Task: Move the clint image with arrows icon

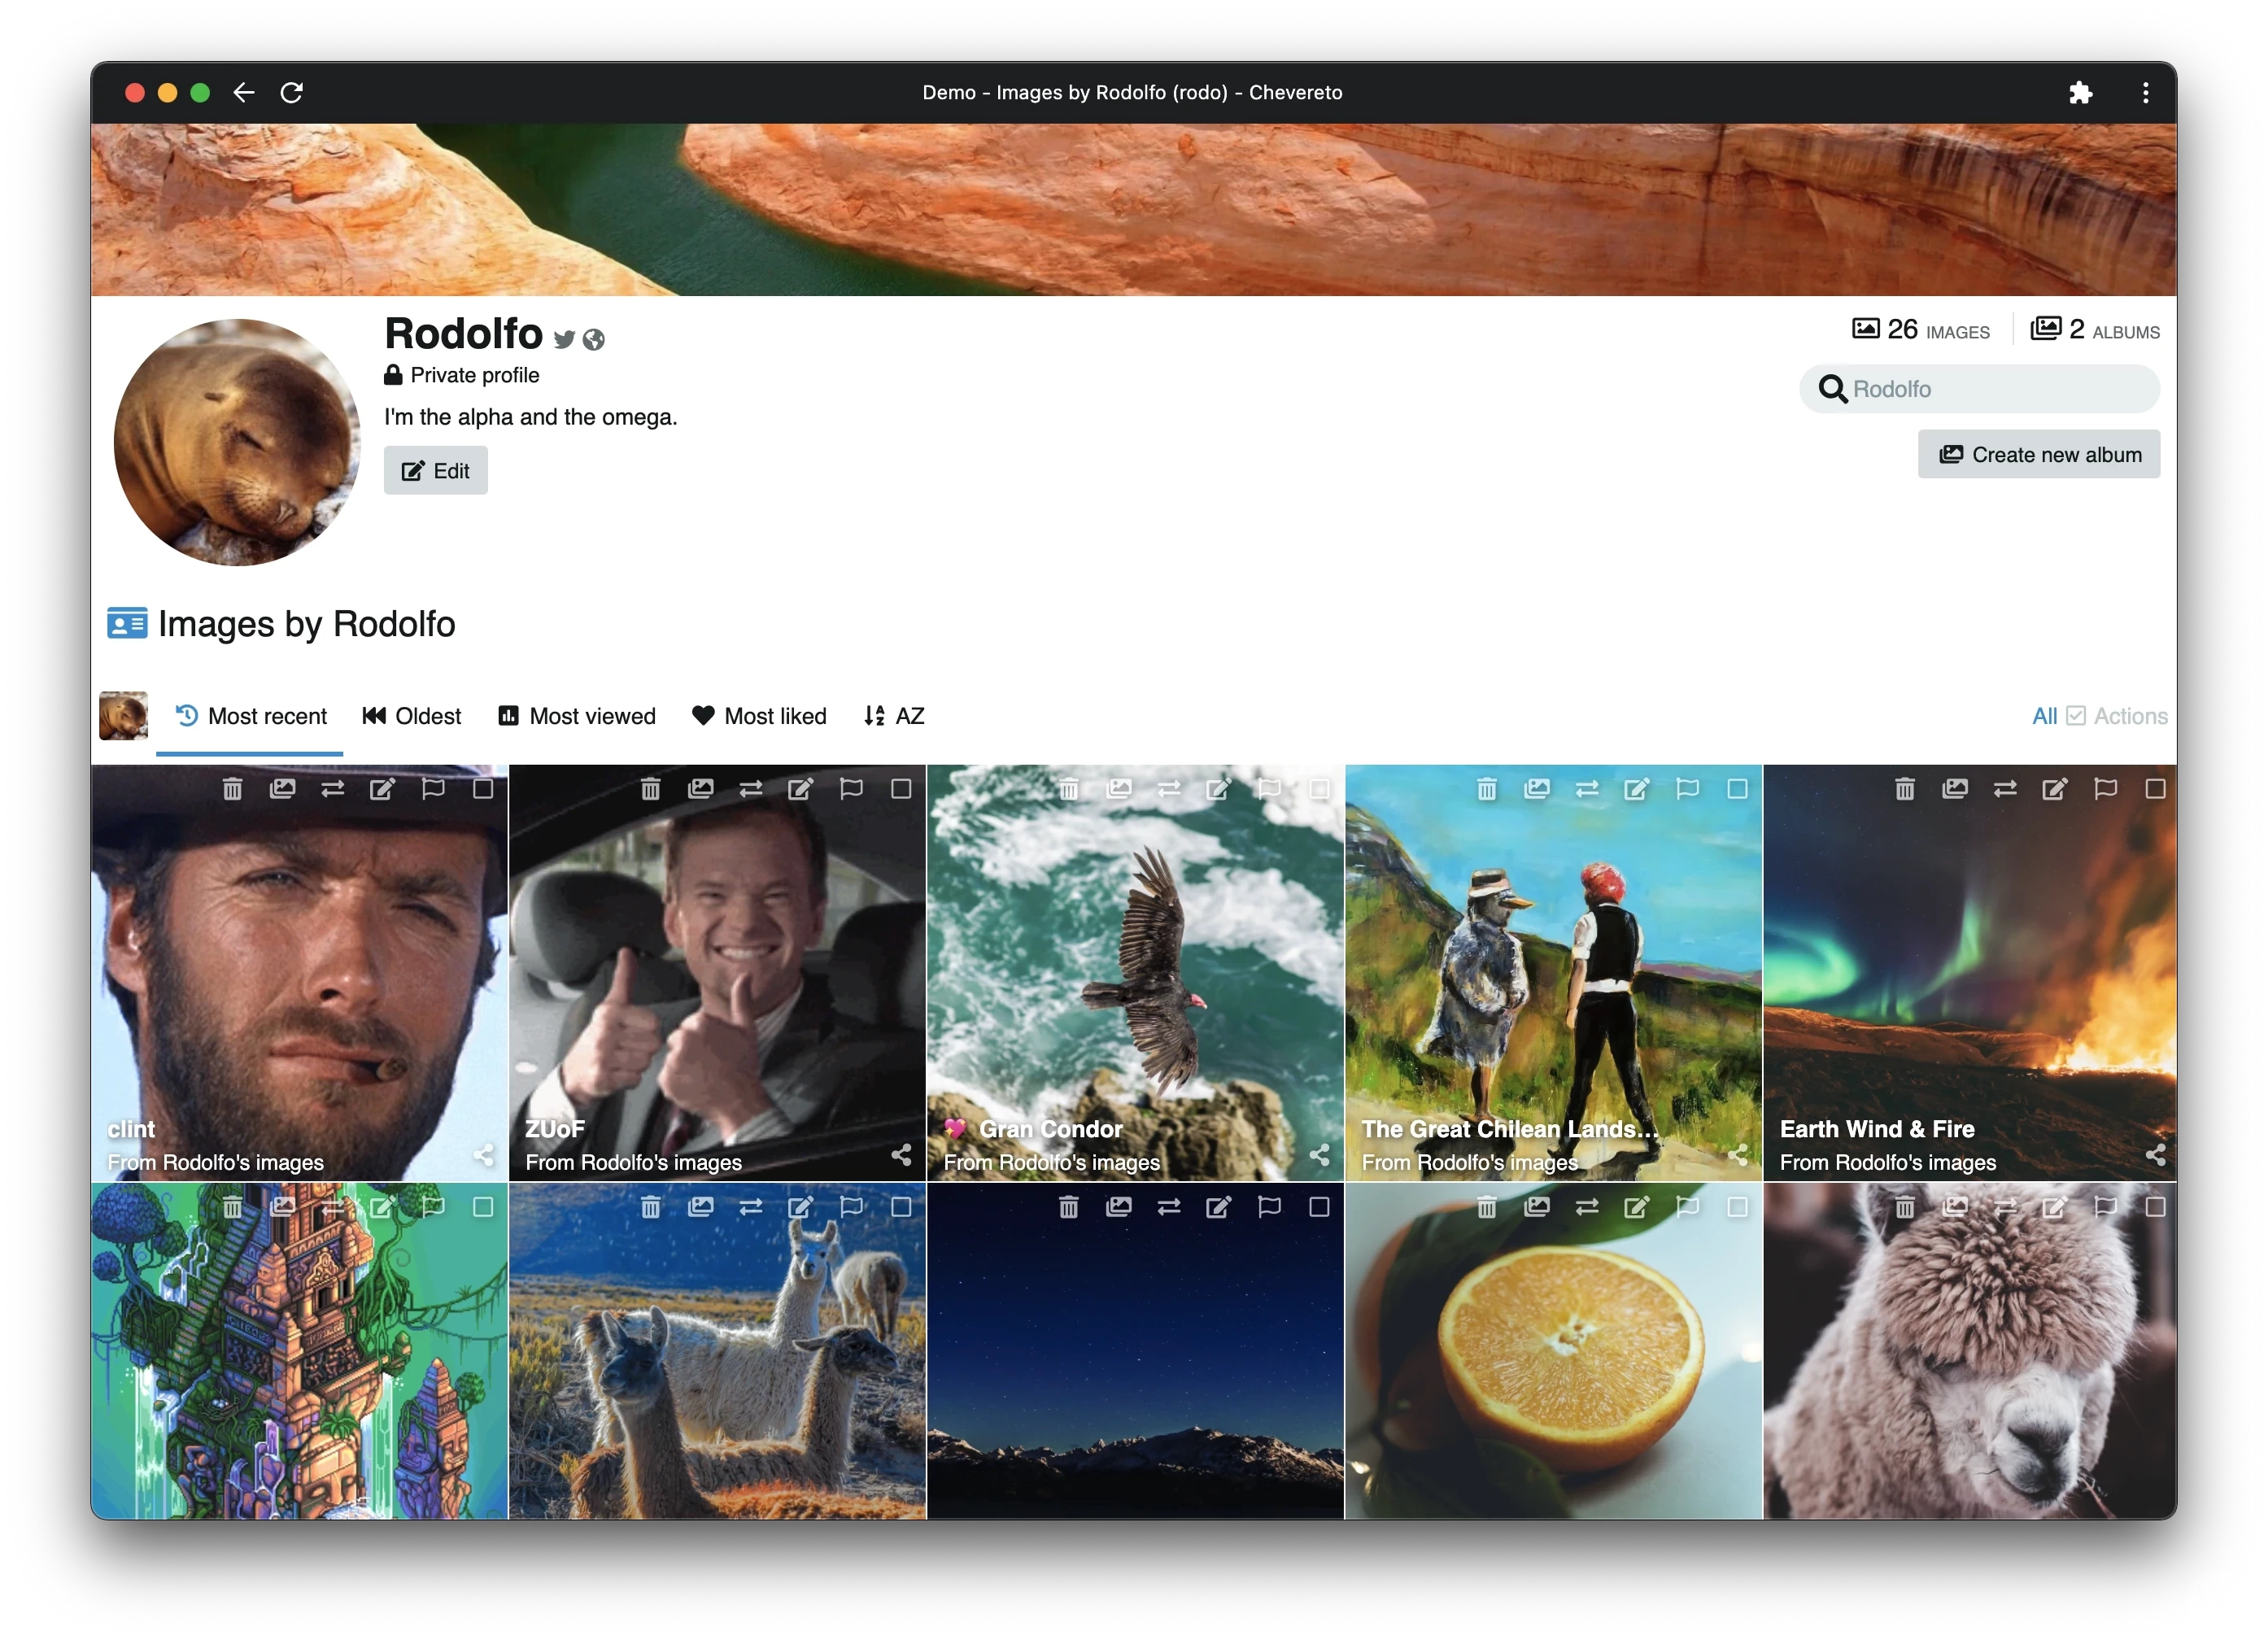Action: point(333,789)
